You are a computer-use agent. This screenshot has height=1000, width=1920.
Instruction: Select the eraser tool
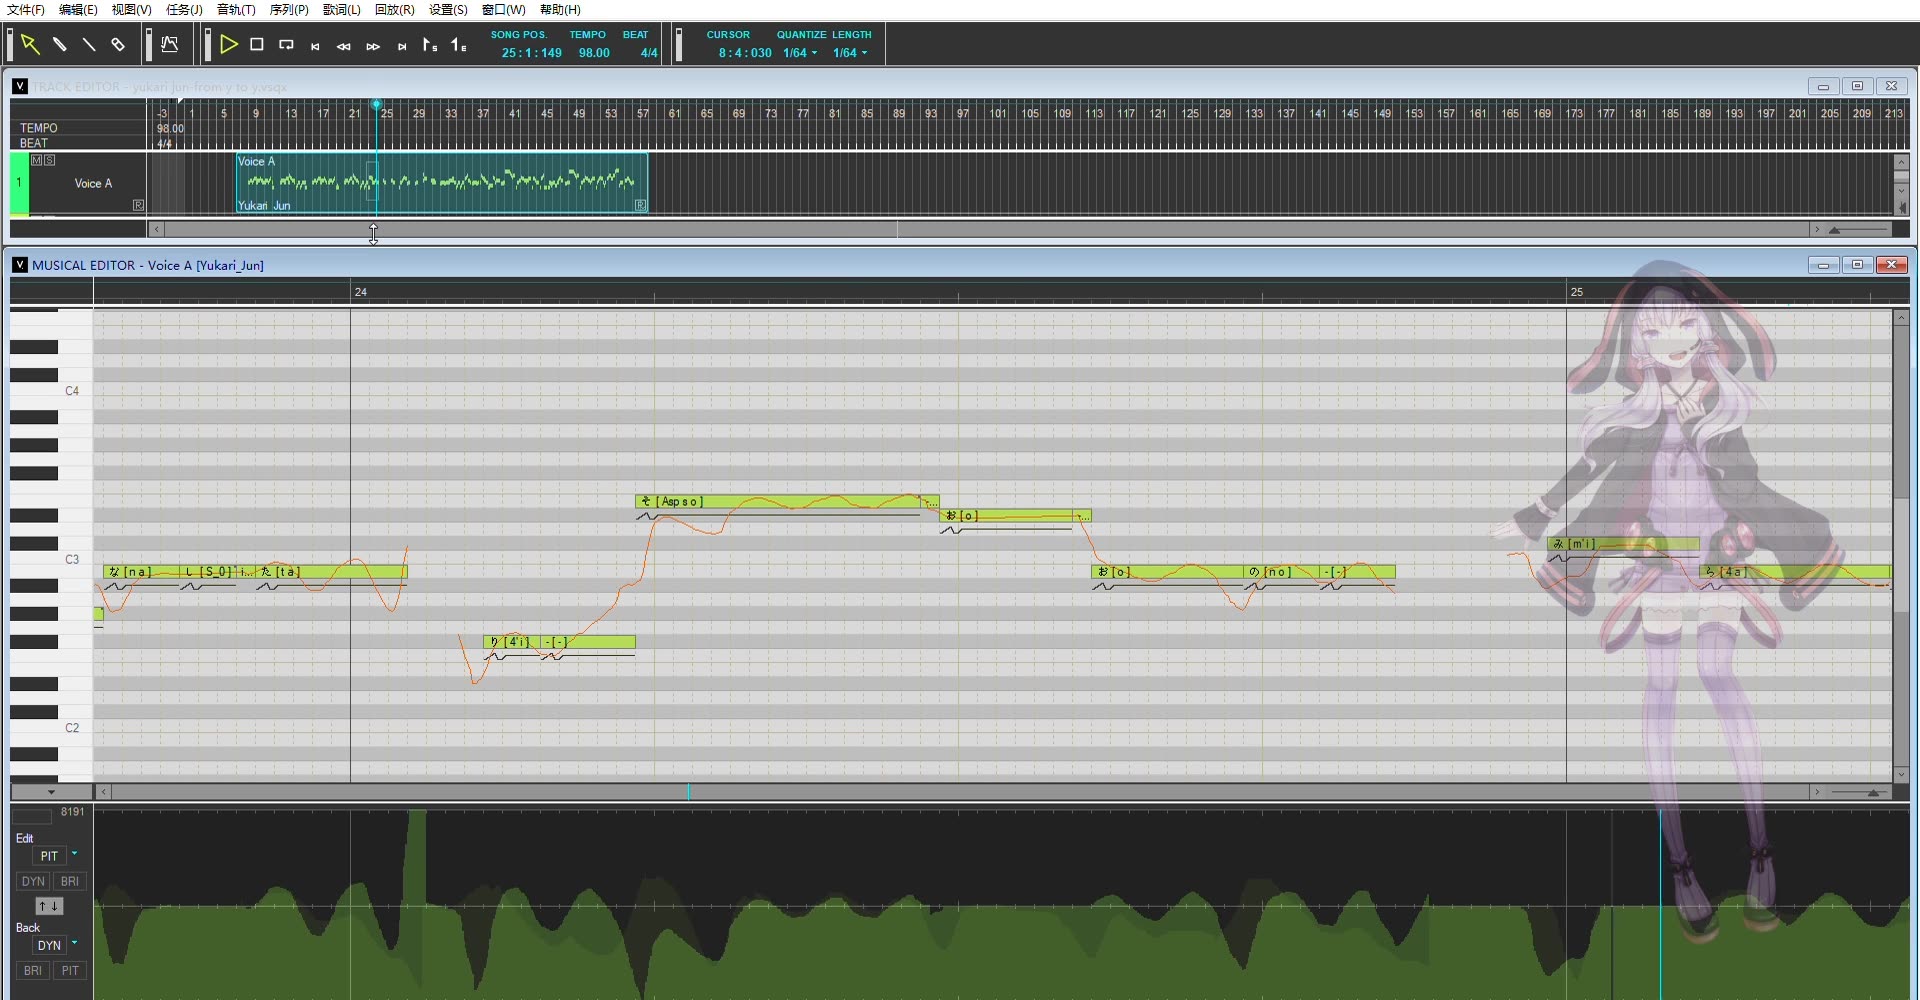(118, 45)
